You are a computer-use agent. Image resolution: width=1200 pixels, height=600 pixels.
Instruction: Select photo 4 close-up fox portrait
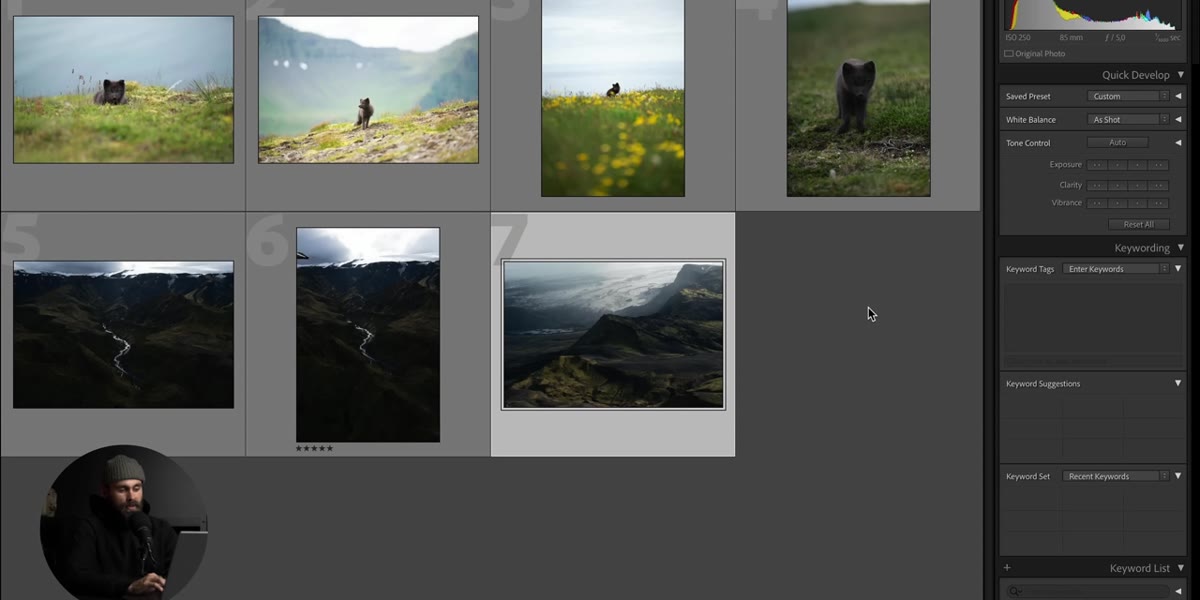(x=858, y=98)
